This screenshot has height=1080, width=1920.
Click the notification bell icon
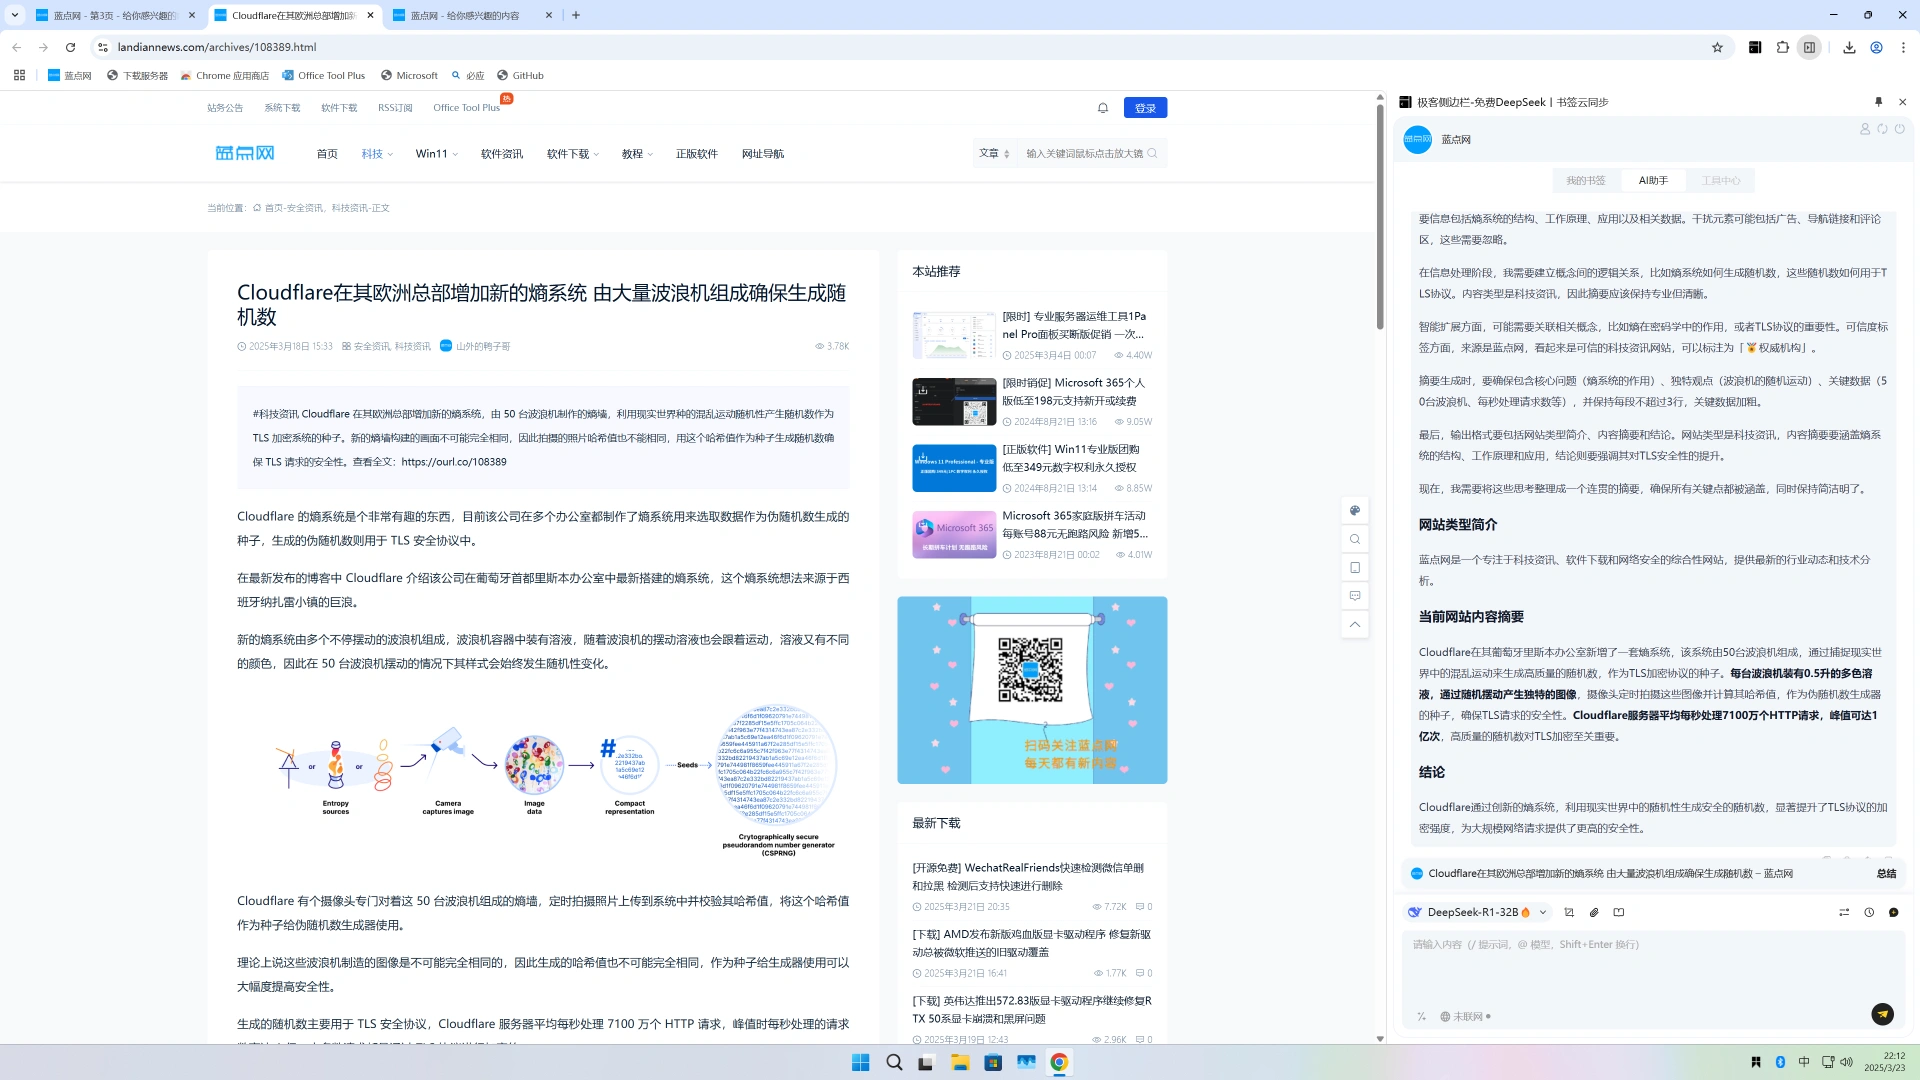1103,108
